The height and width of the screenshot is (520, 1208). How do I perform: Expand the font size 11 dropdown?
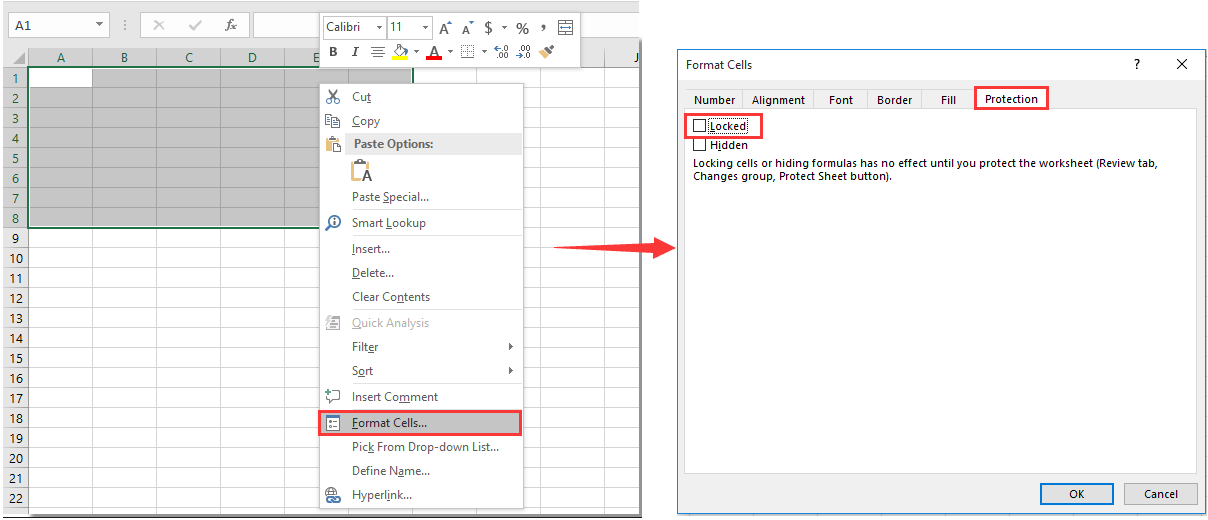(x=425, y=28)
